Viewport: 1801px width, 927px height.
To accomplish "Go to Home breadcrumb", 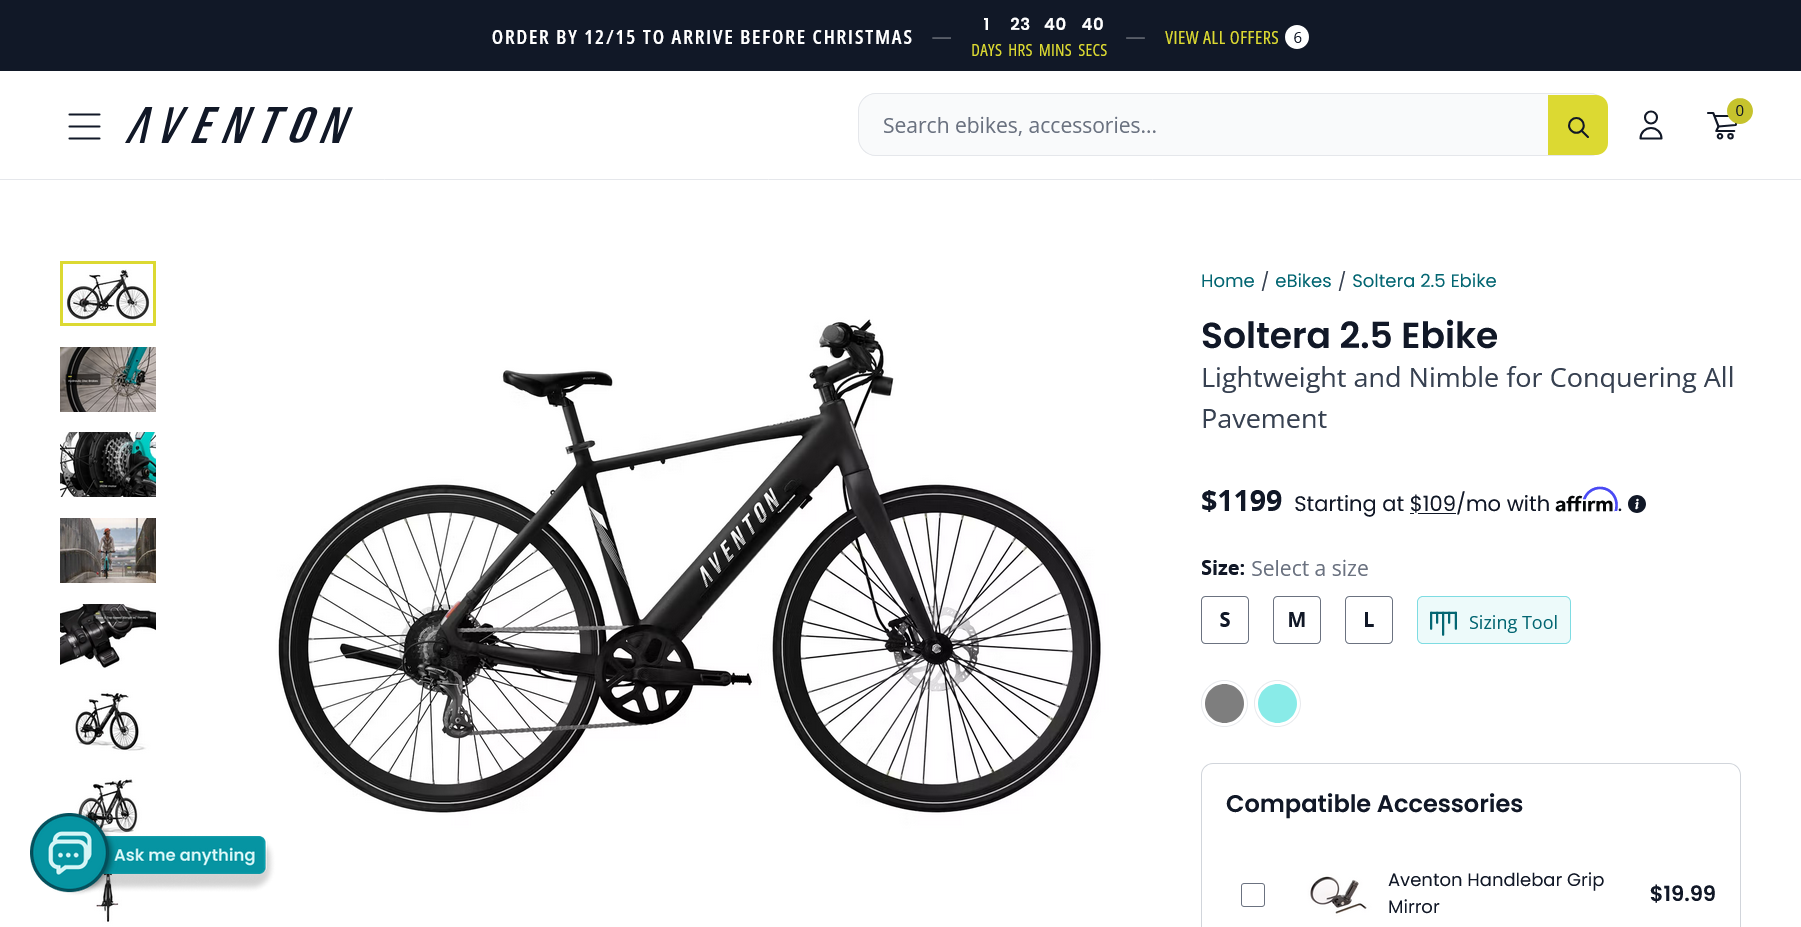I will 1227,281.
